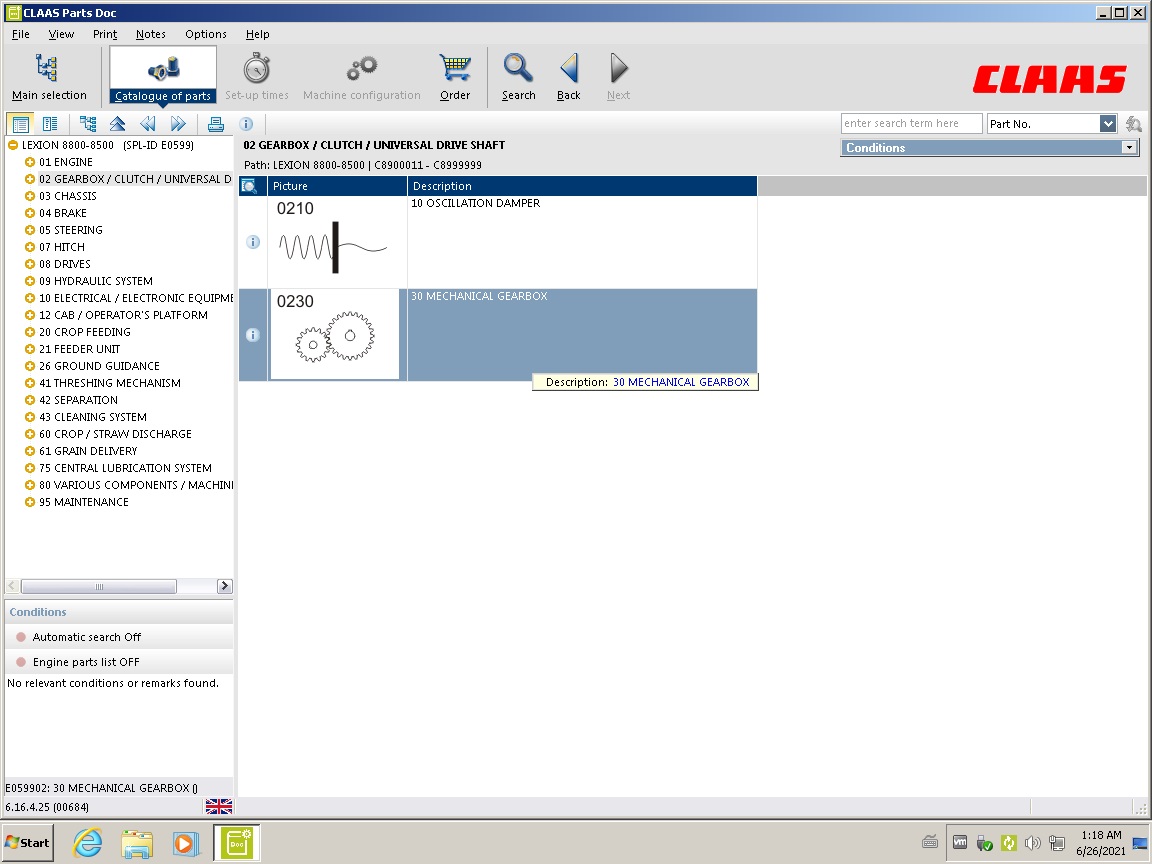
Task: Show info from the toolbar info icon
Action: click(246, 124)
